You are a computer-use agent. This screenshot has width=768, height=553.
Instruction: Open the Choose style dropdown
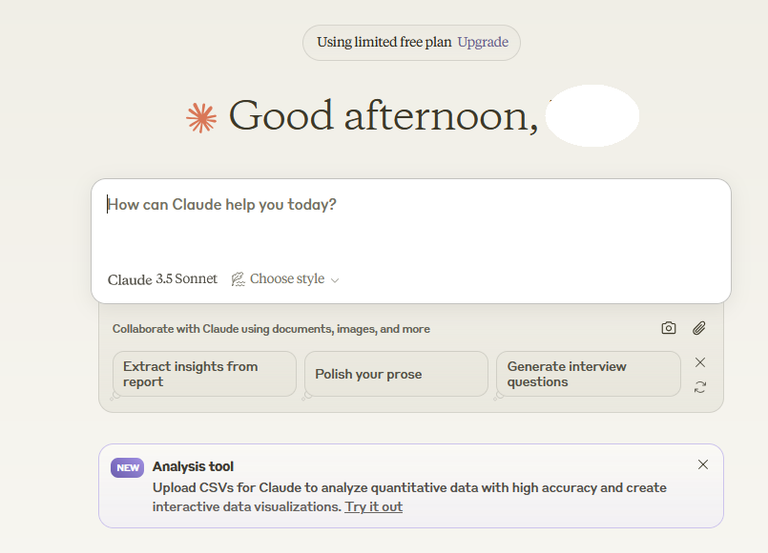(286, 279)
